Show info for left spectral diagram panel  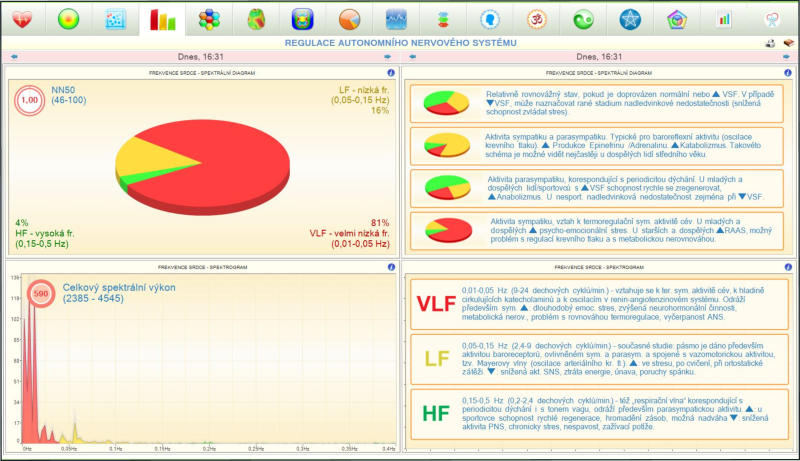(391, 73)
